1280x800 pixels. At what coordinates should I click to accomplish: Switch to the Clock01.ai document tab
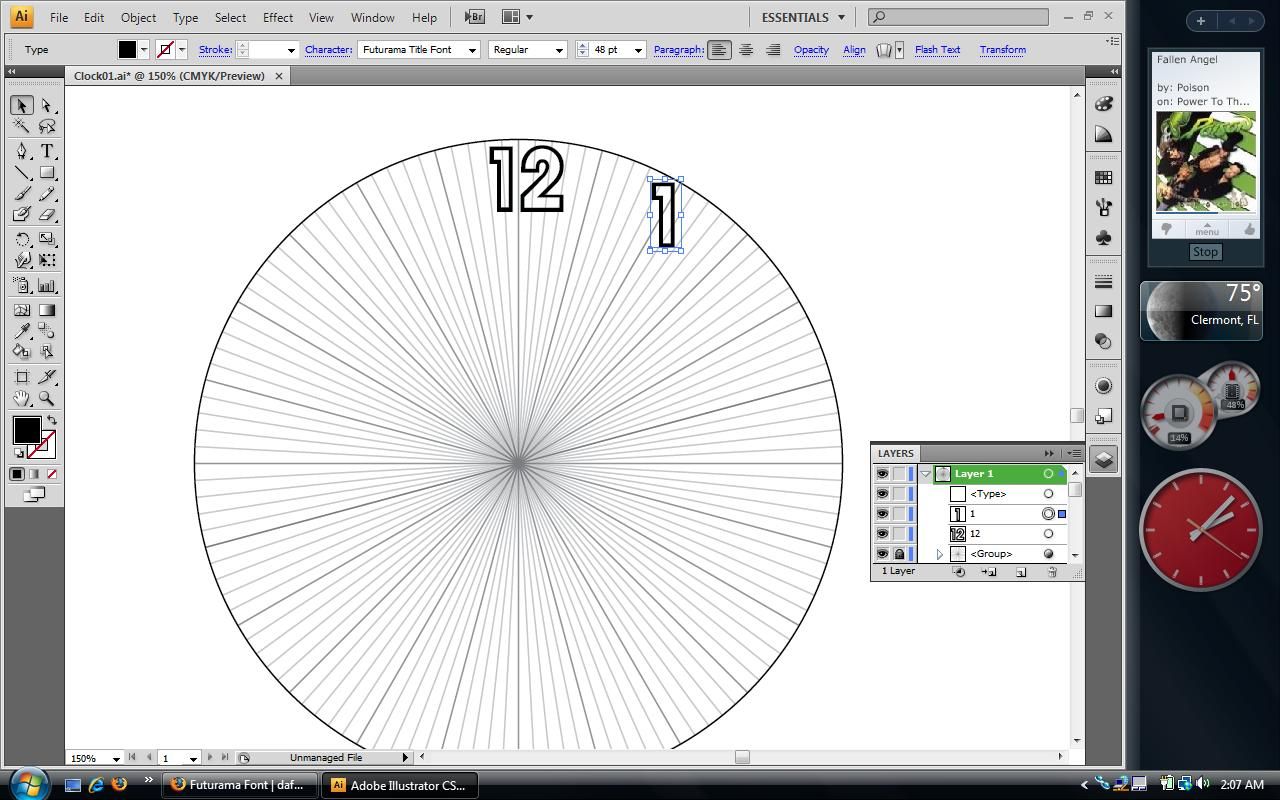[170, 75]
